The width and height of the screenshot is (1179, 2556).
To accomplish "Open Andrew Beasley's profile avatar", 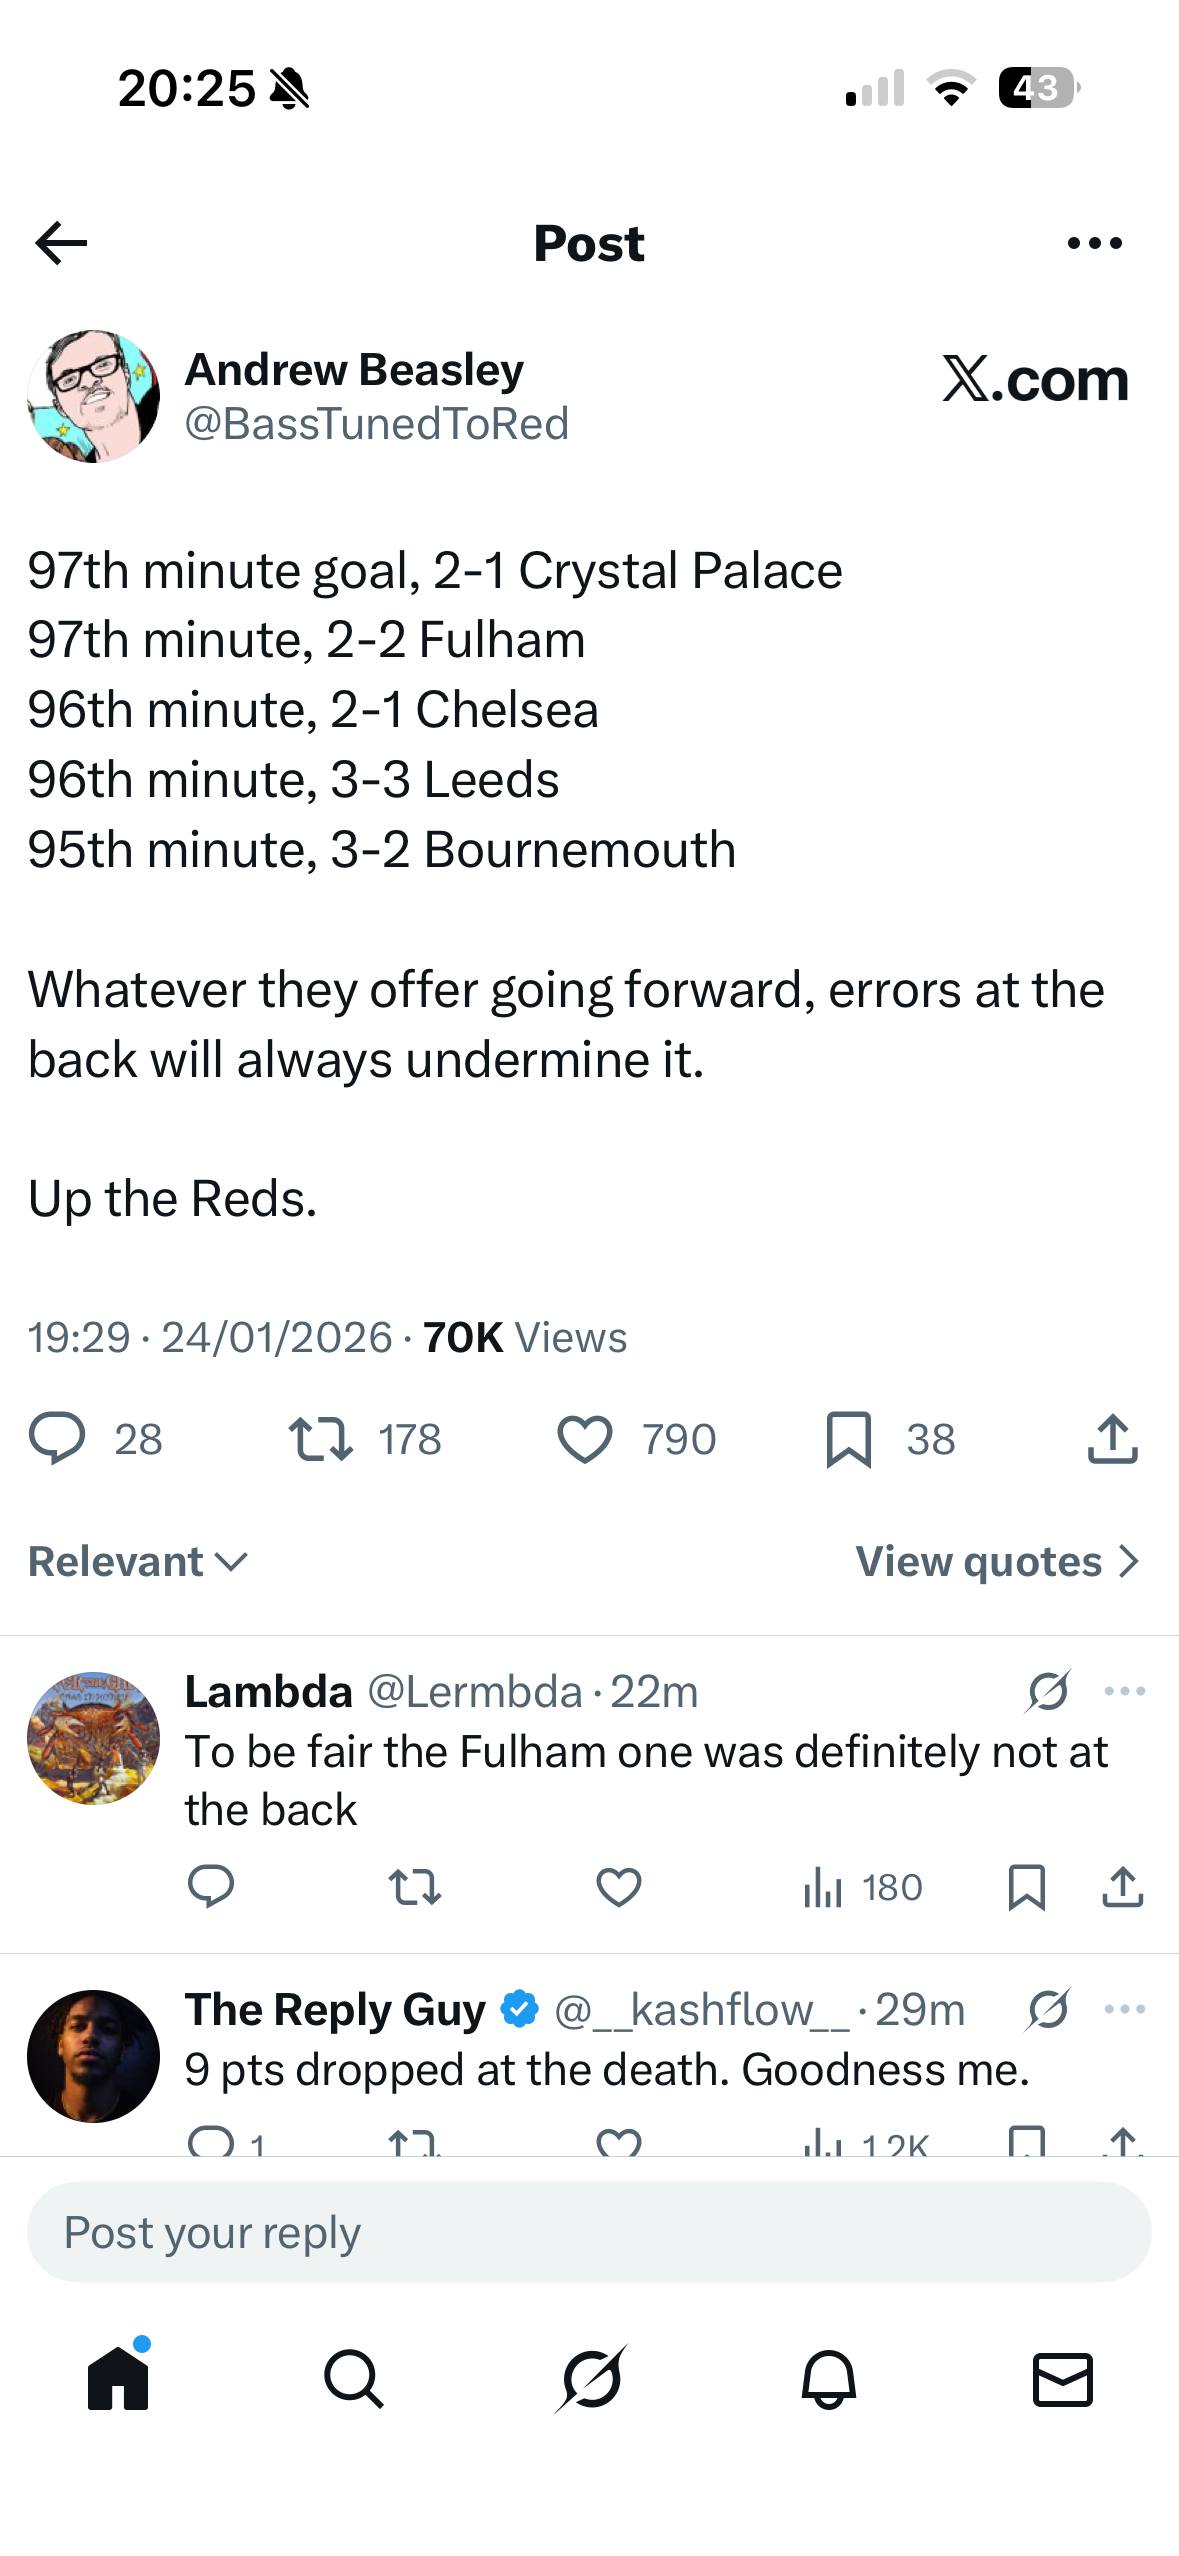I will [x=93, y=396].
